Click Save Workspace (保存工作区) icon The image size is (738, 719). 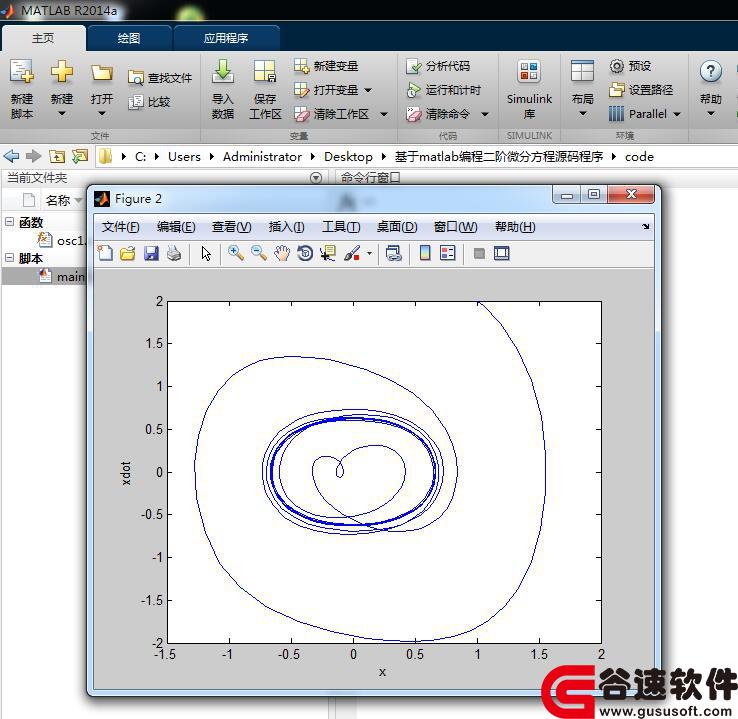tap(265, 72)
